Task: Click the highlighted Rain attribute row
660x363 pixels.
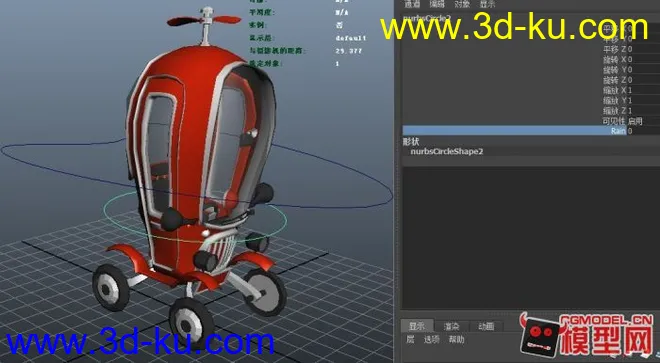Action: (514, 131)
